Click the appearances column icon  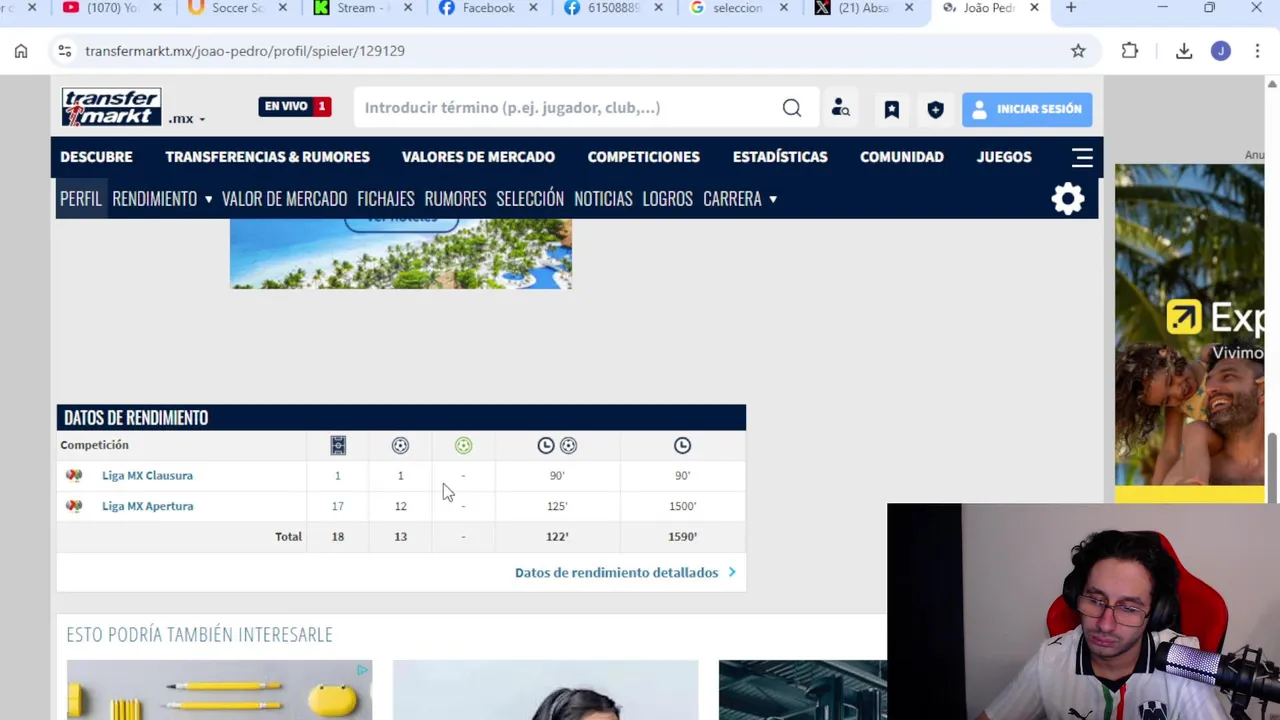click(x=338, y=445)
